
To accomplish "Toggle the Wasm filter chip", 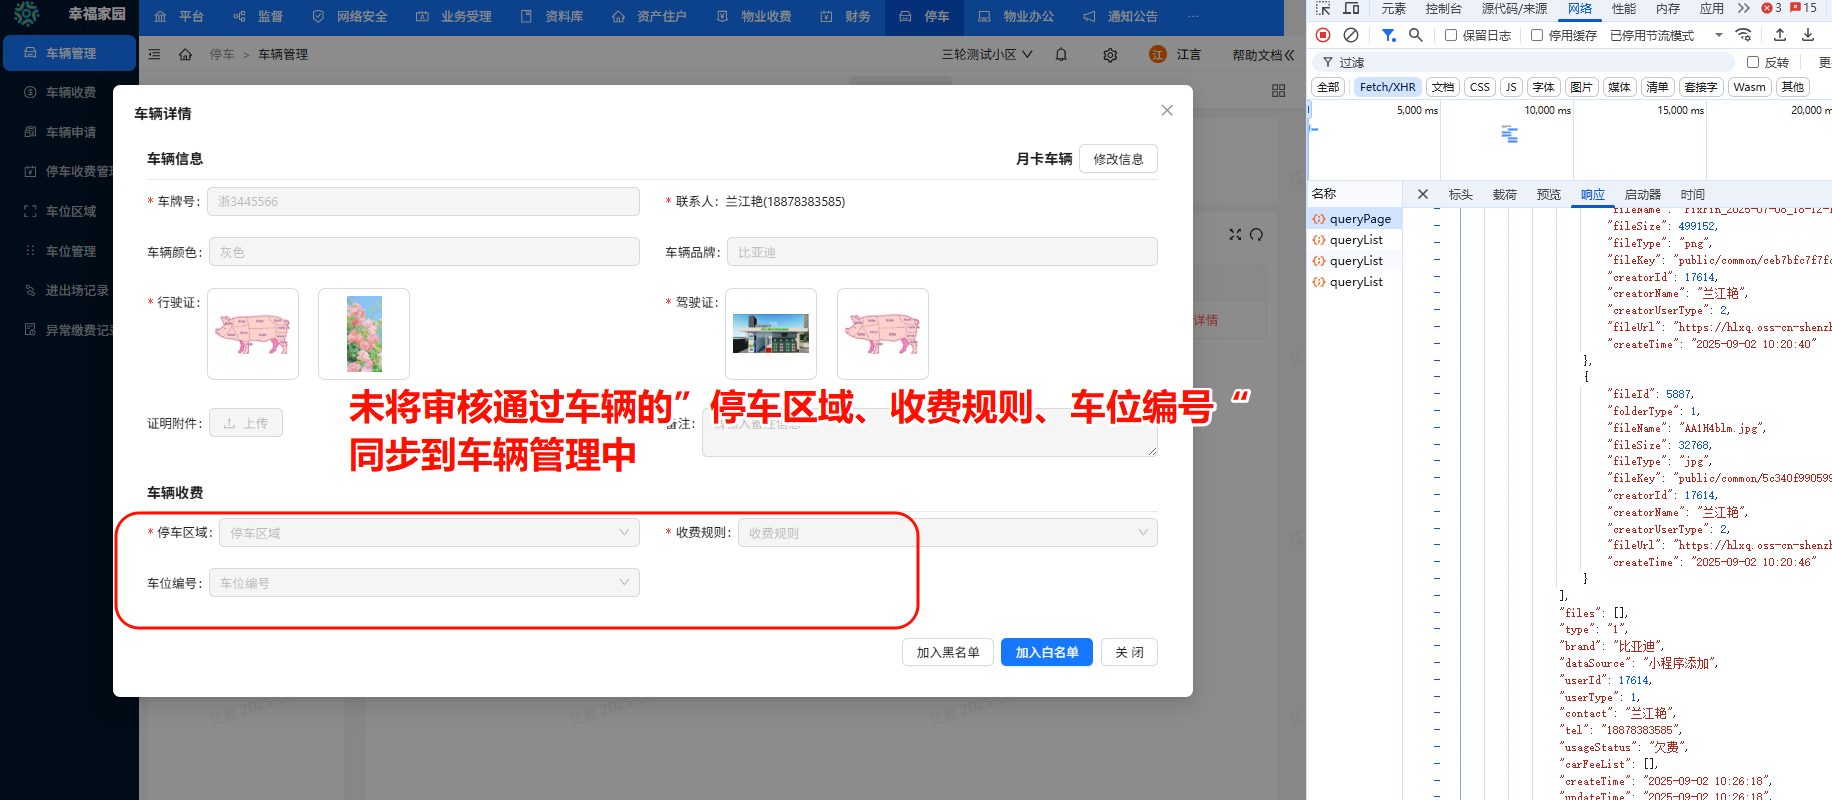I will pyautogui.click(x=1749, y=87).
